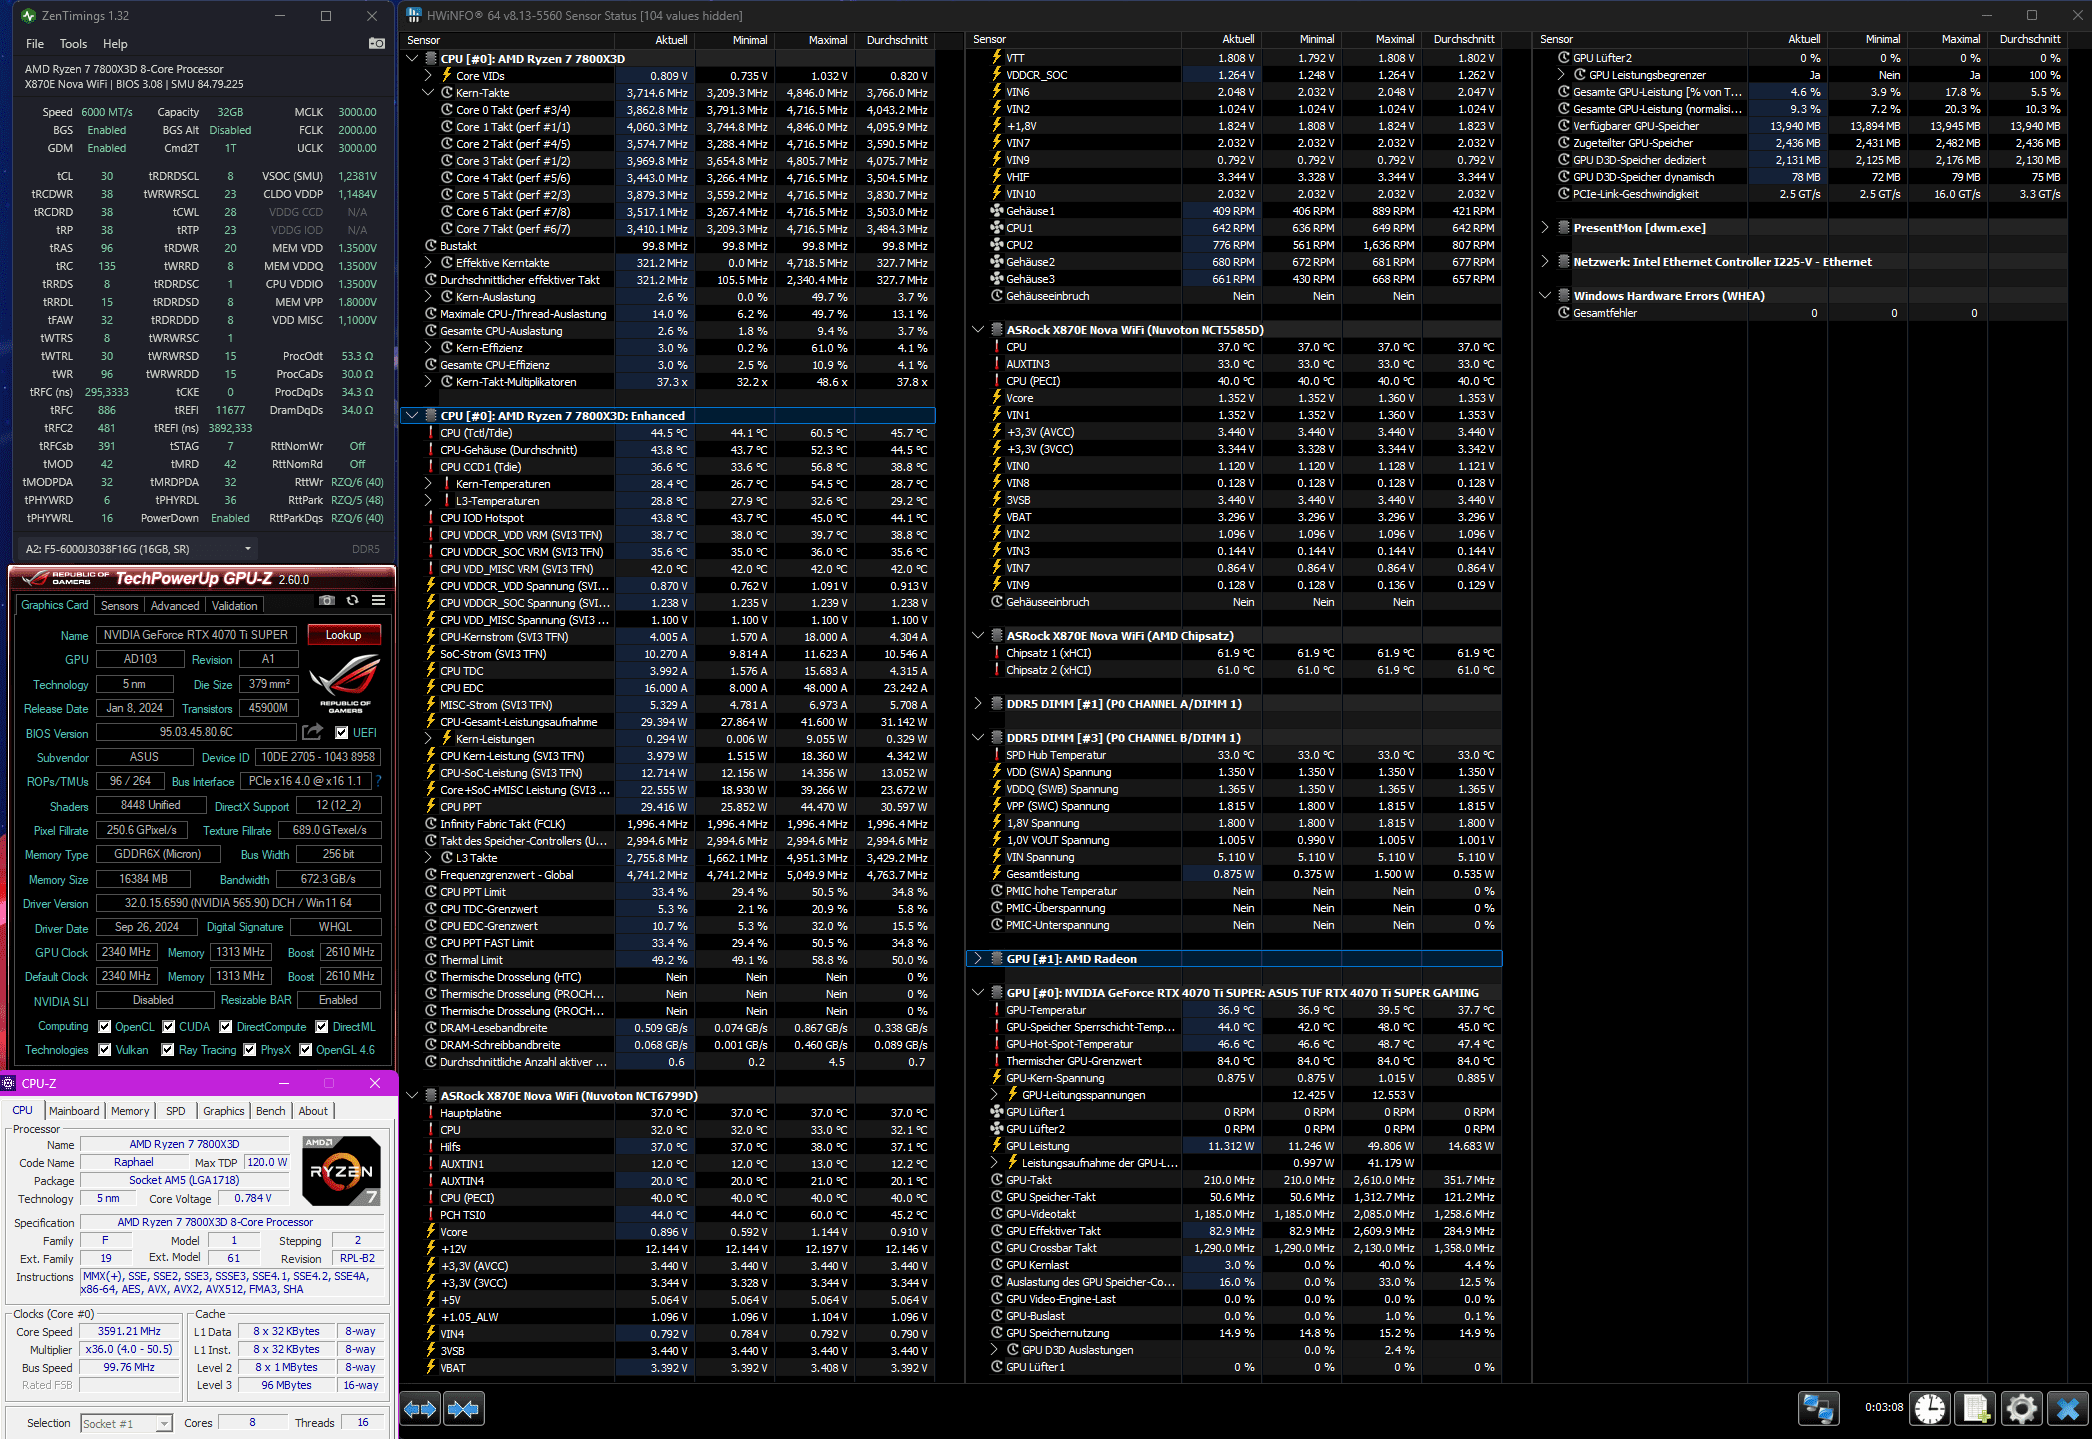The height and width of the screenshot is (1439, 2092).
Task: Toggle the OpenCL computing checkbox
Action: [x=104, y=1027]
